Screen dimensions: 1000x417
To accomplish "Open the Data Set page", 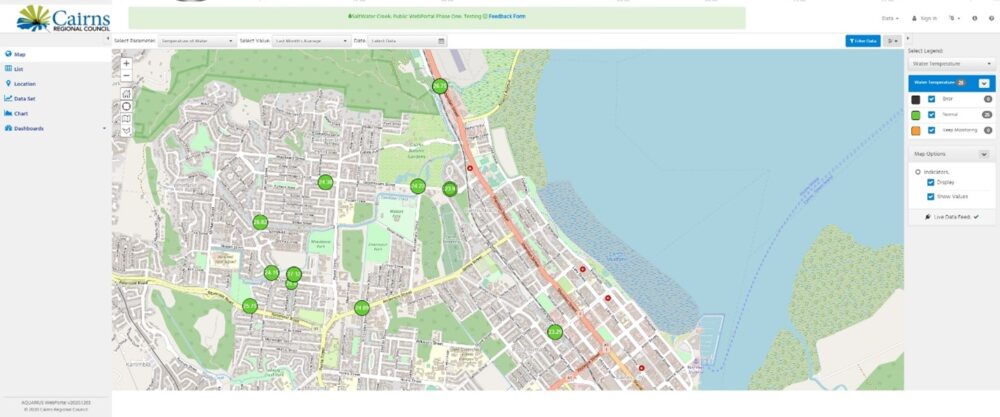I will coord(25,99).
